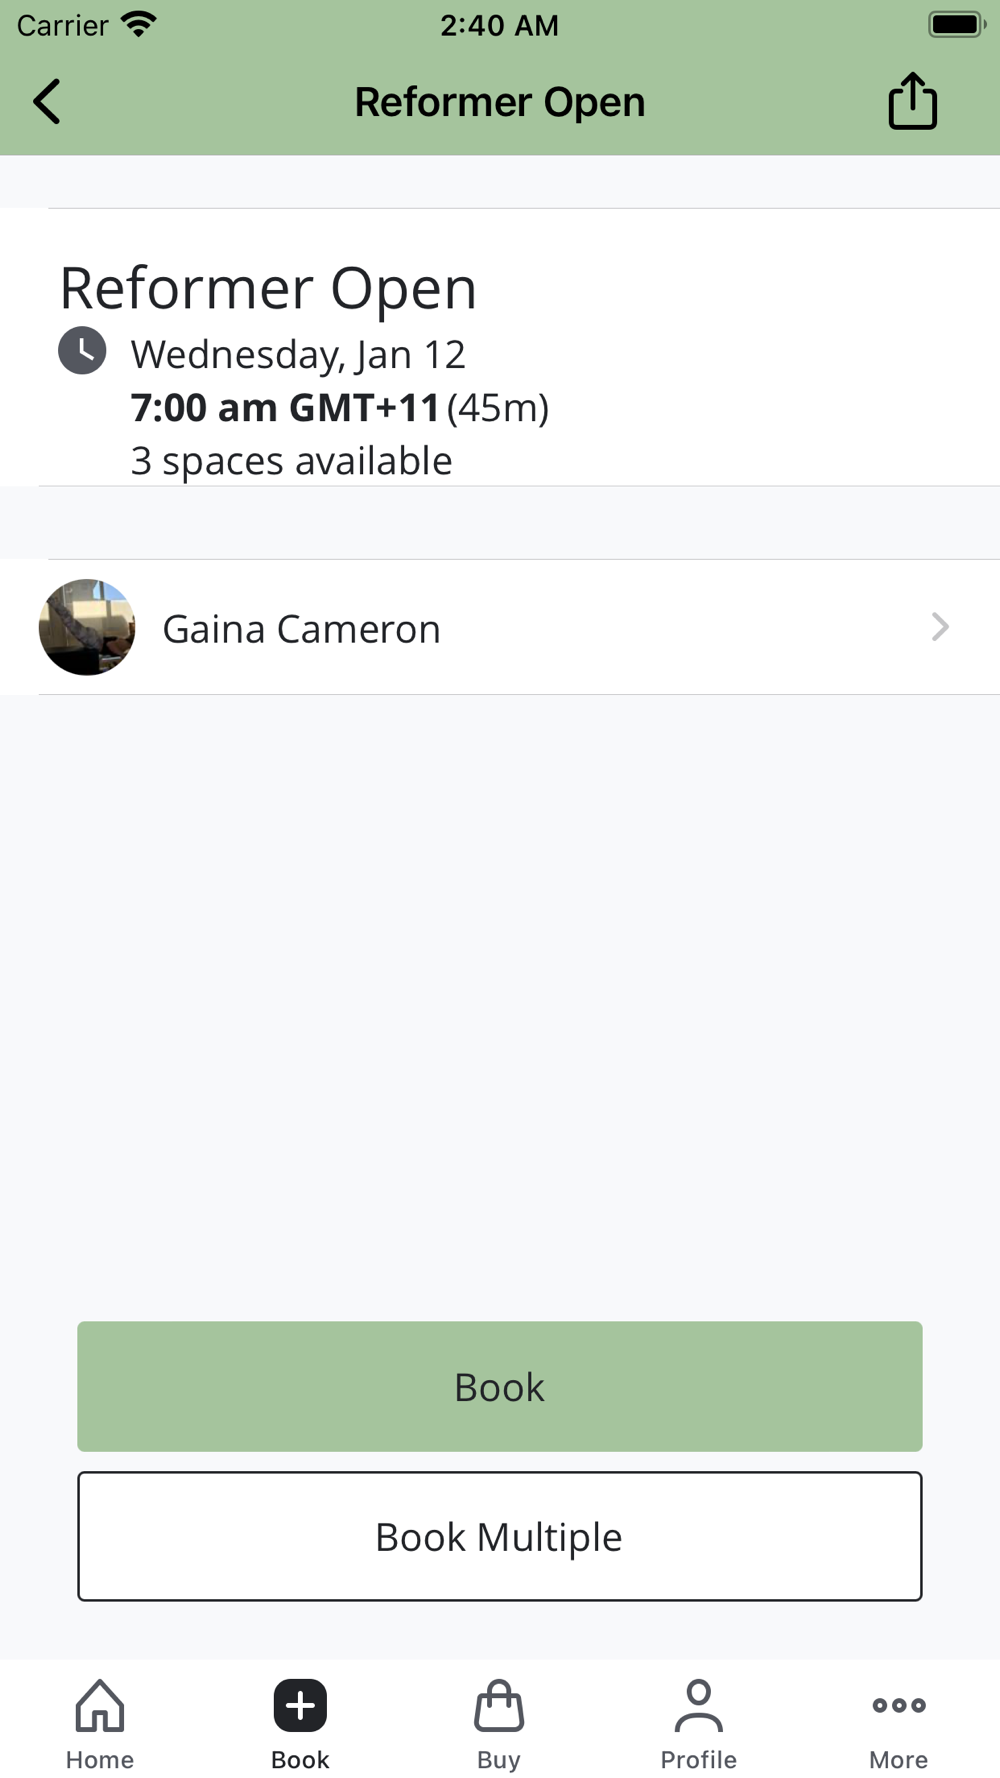Tap the Wi-Fi status icon
1000x1778 pixels.
(x=139, y=24)
